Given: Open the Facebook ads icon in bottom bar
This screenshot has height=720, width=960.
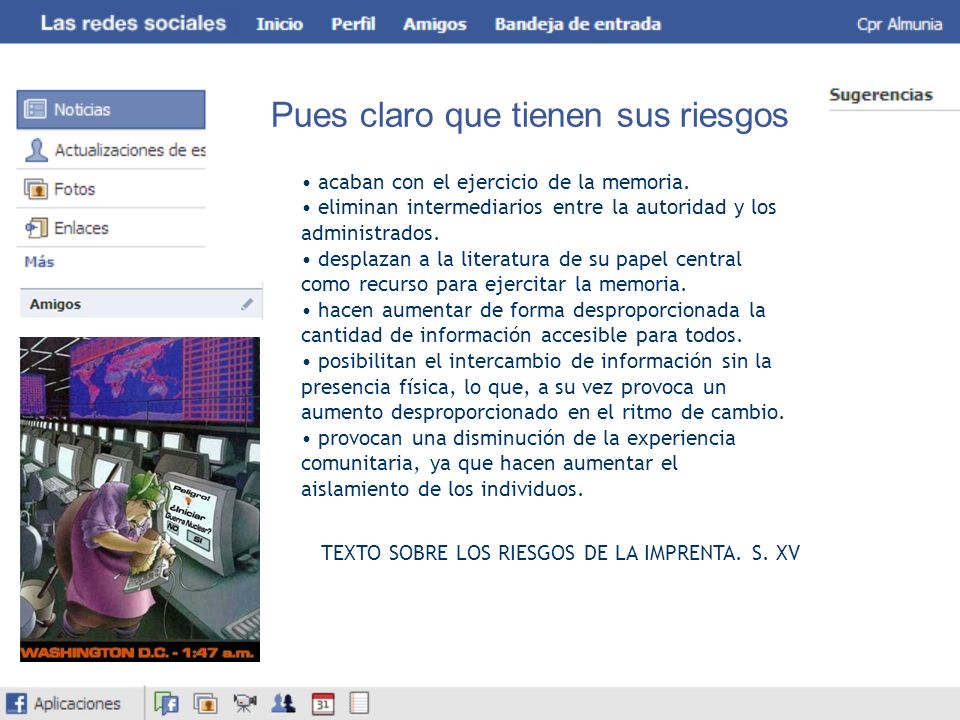Looking at the screenshot, I should (167, 703).
